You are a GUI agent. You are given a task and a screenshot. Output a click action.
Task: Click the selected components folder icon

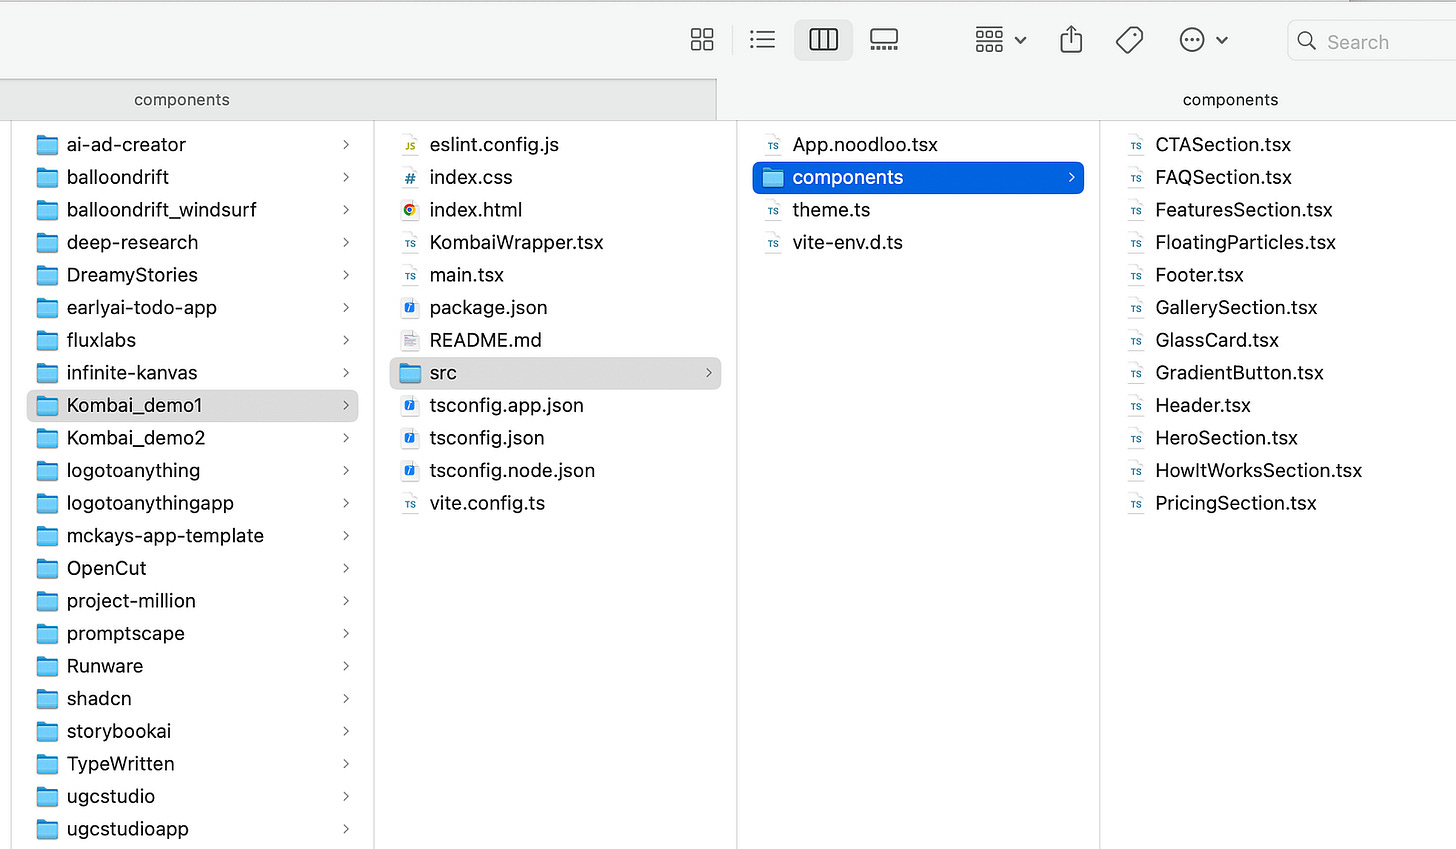(x=773, y=178)
